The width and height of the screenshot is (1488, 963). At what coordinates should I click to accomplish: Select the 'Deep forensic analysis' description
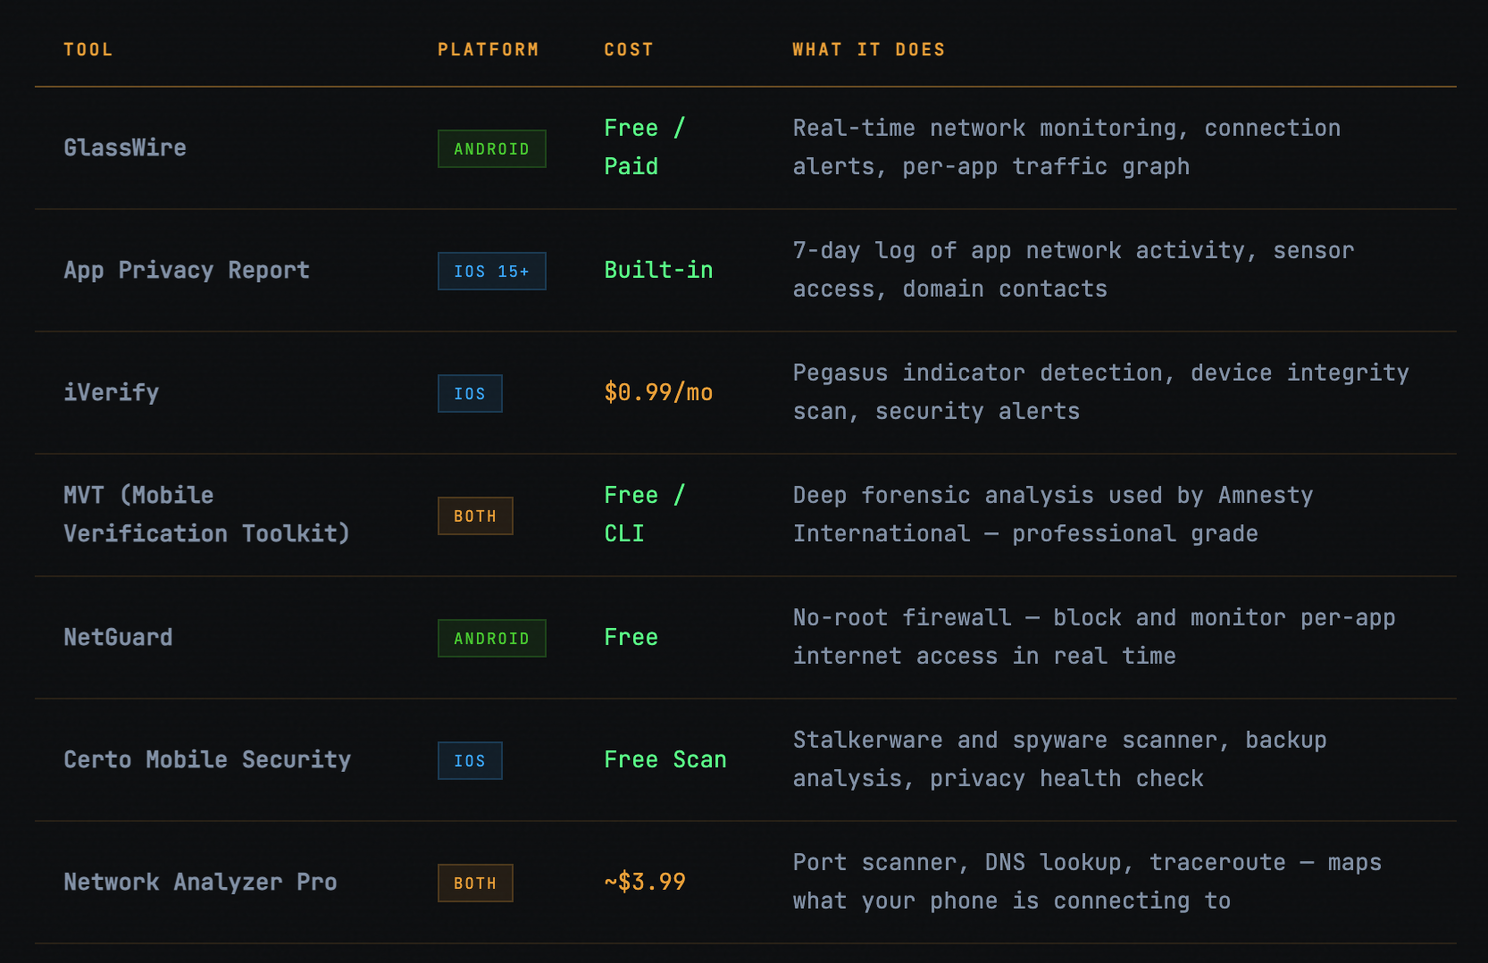click(1053, 514)
